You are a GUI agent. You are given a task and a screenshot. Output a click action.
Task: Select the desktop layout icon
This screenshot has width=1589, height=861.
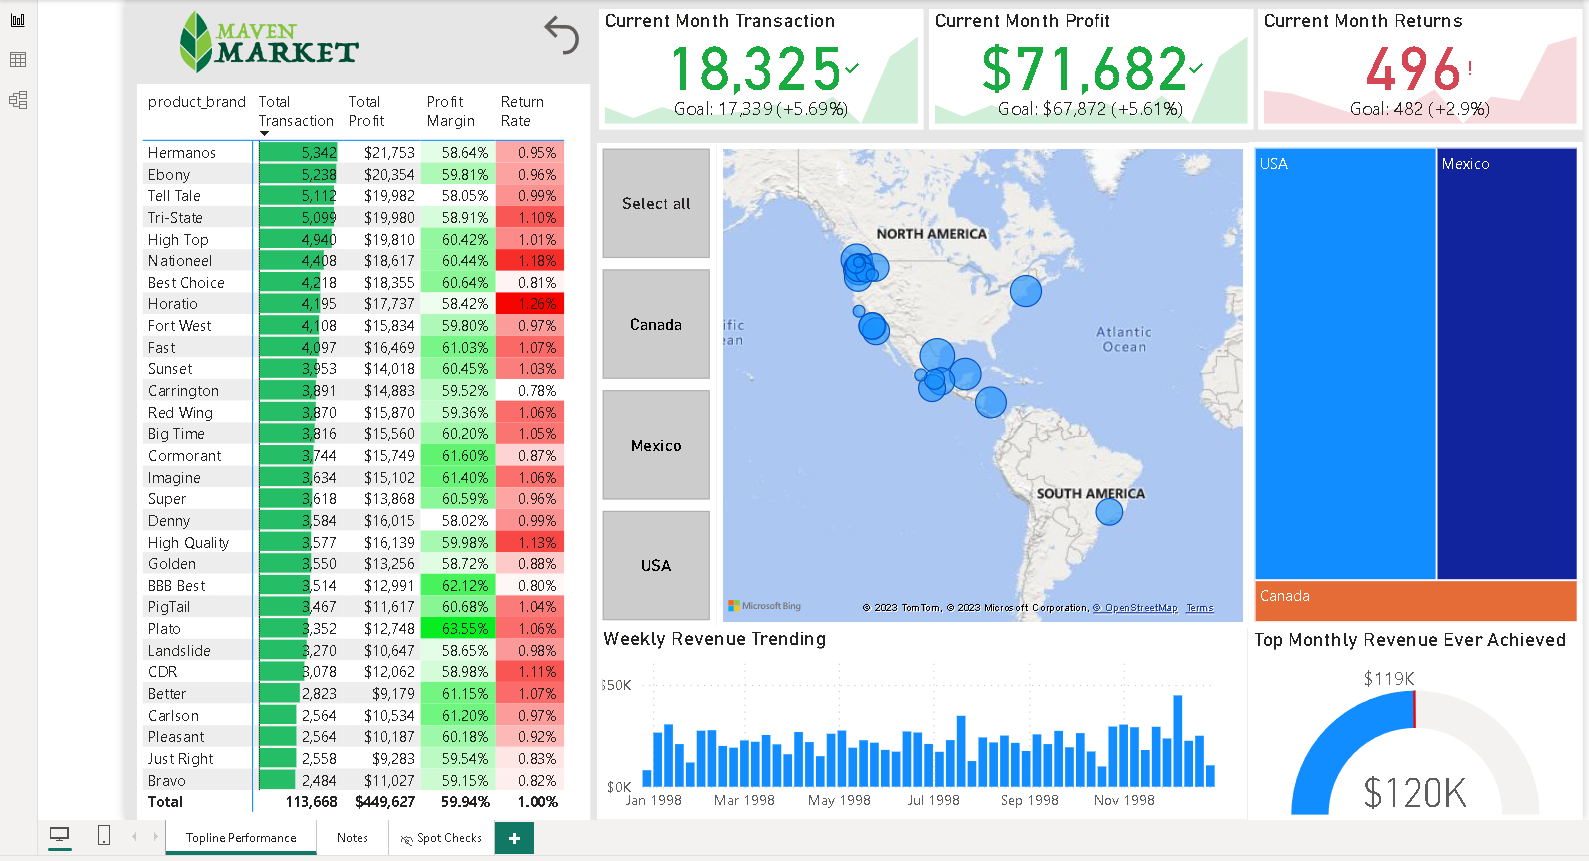point(60,836)
